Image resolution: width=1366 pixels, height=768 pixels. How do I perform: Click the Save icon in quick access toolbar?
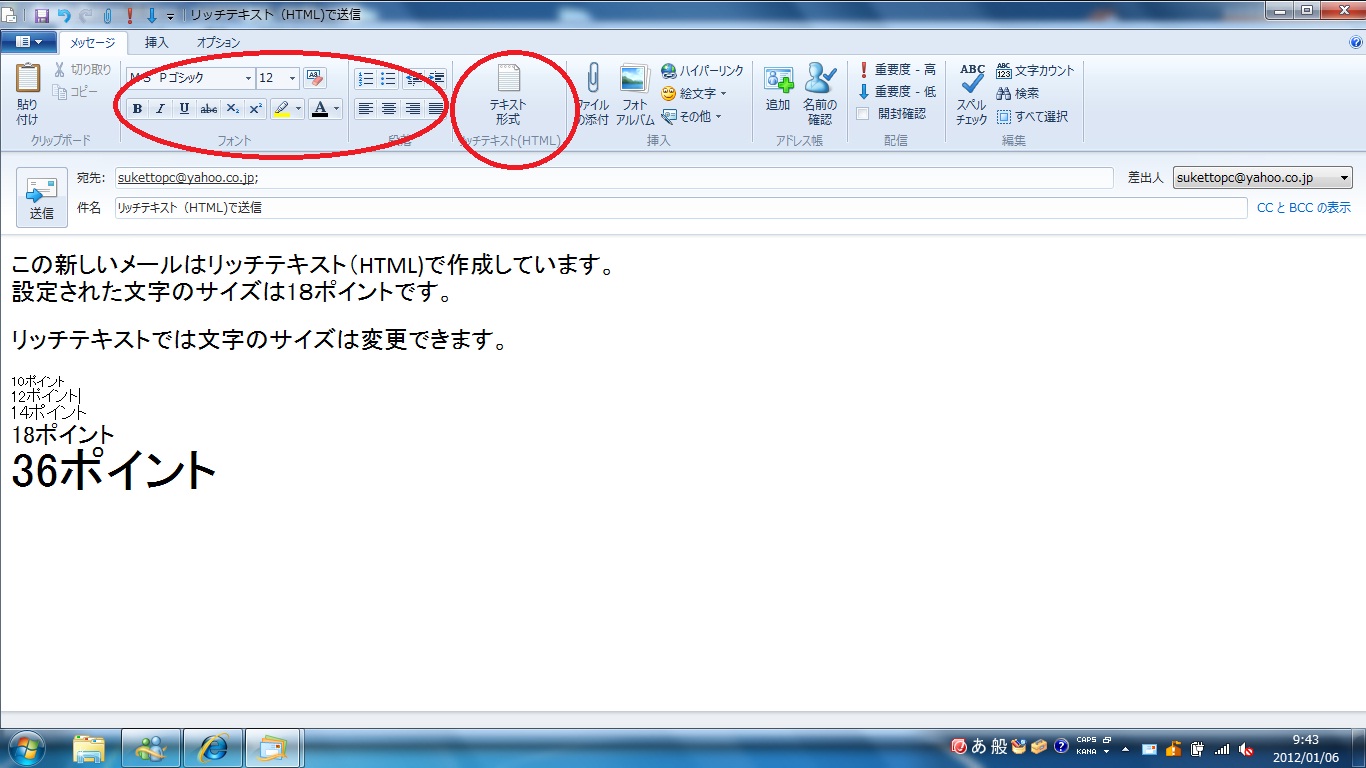click(42, 15)
